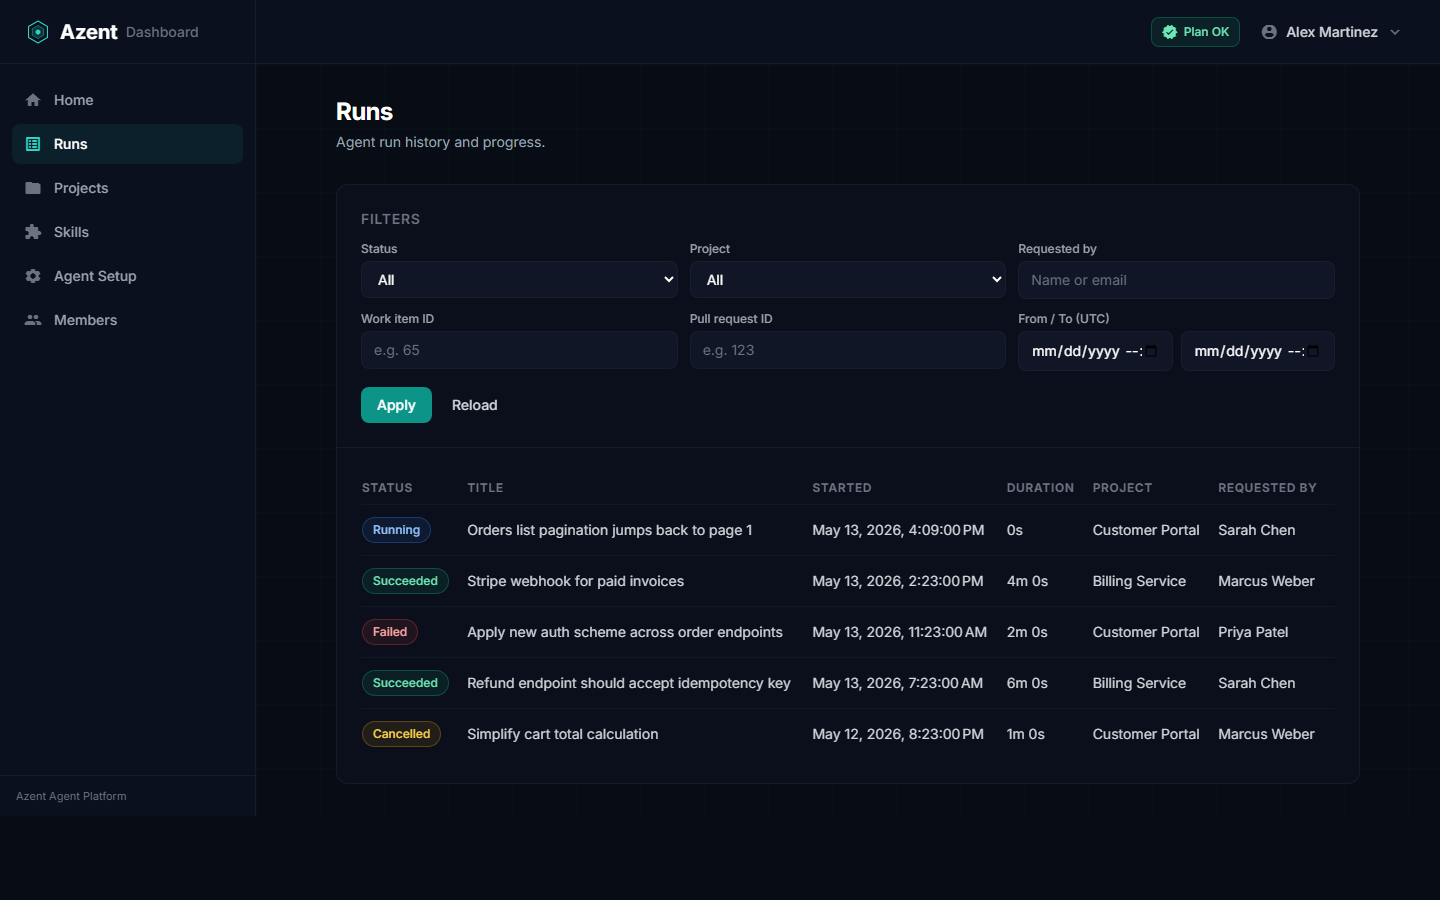Viewport: 1440px width, 900px height.
Task: Open Agent Setup in the sidebar
Action: 127,276
